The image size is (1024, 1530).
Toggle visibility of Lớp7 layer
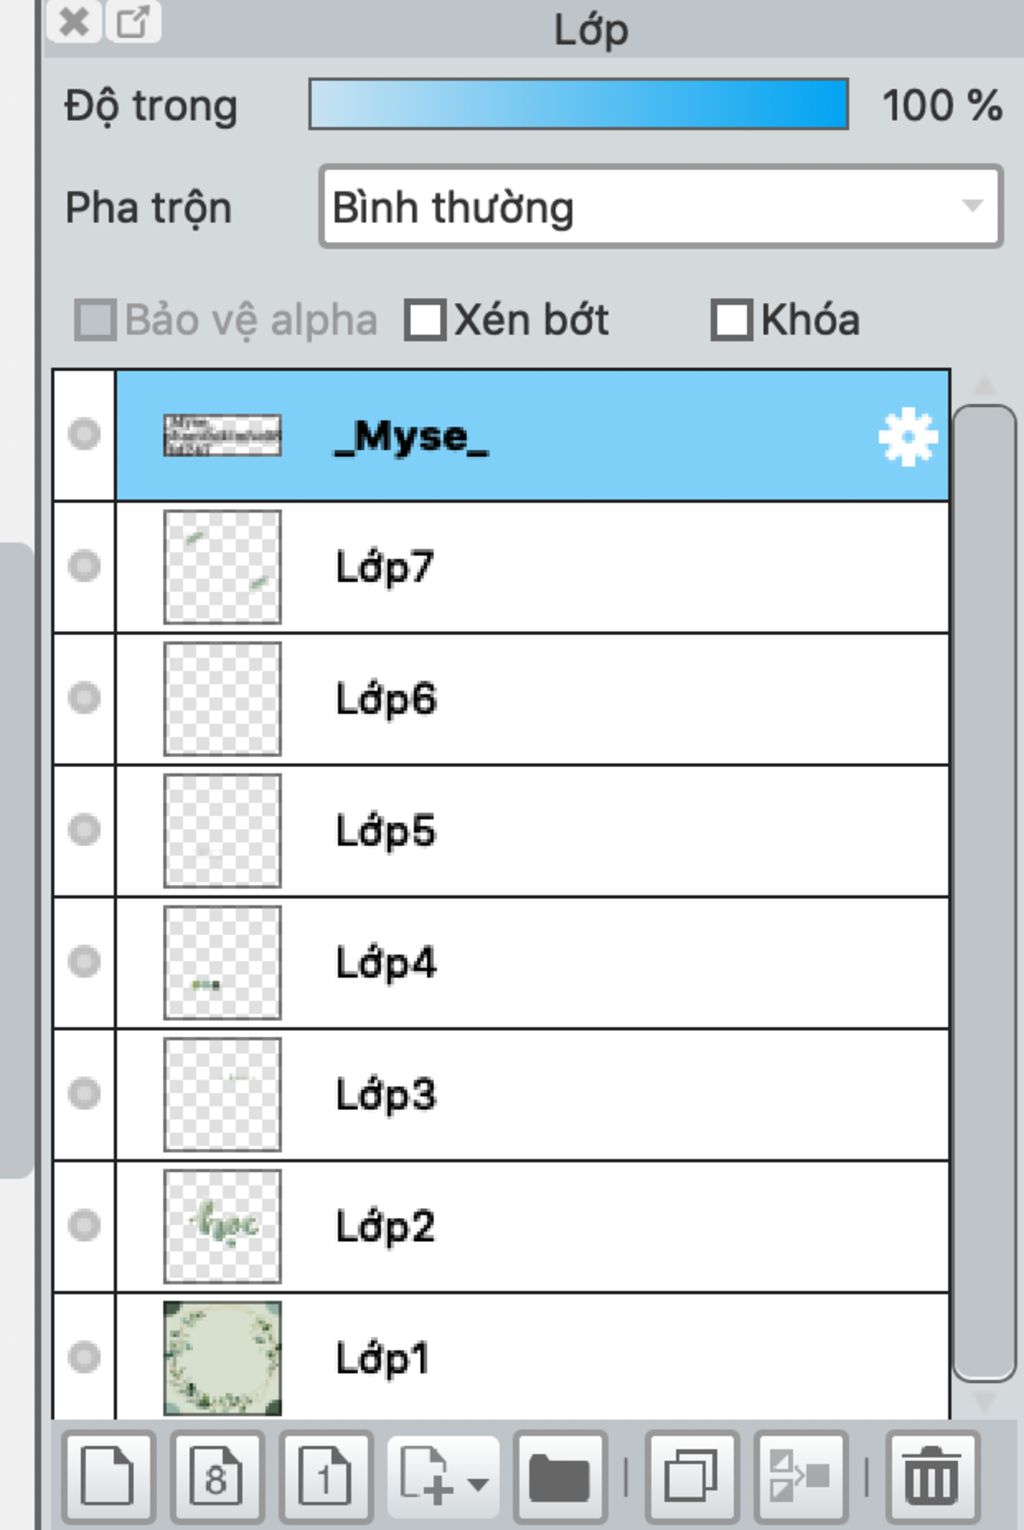84,567
